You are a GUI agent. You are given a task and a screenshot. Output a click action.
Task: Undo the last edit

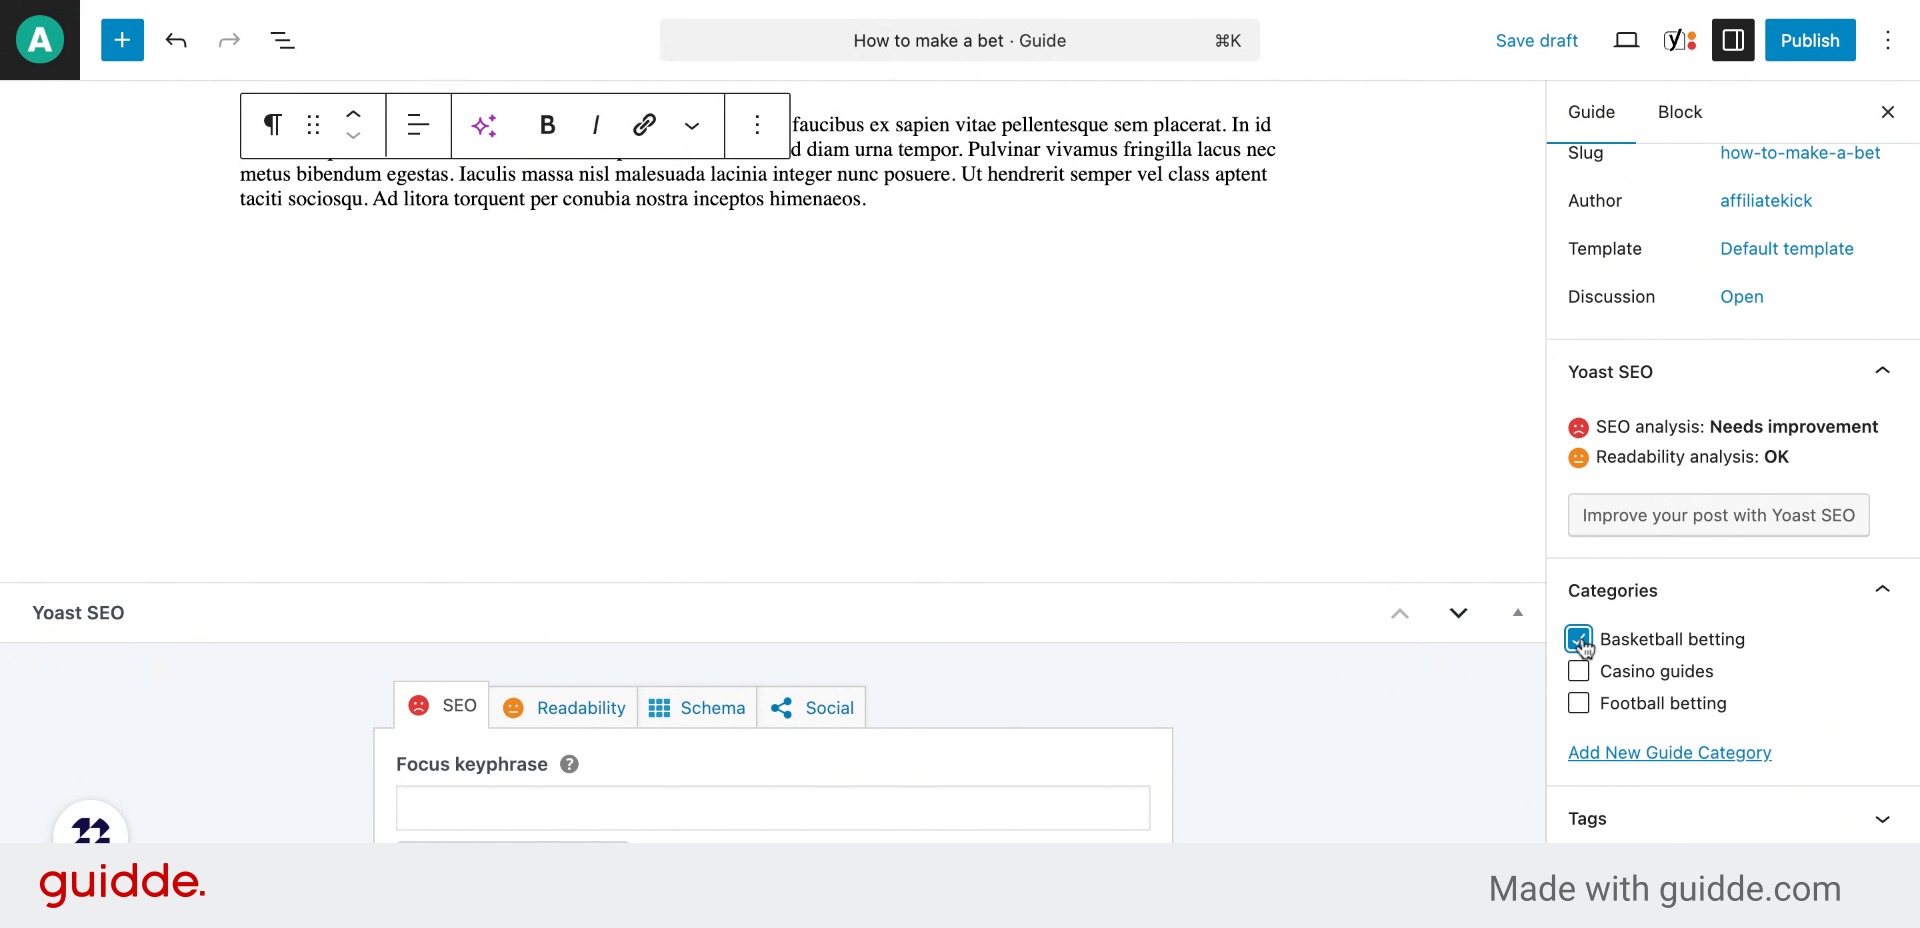pos(176,40)
